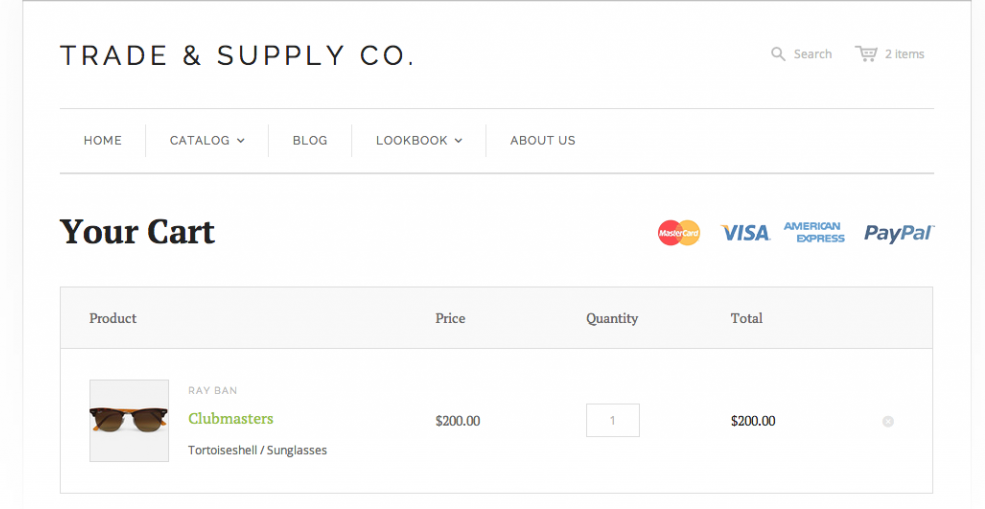Screen dimensions: 985x509
Task: Click the Trade & Supply Co. logo
Action: (x=237, y=56)
